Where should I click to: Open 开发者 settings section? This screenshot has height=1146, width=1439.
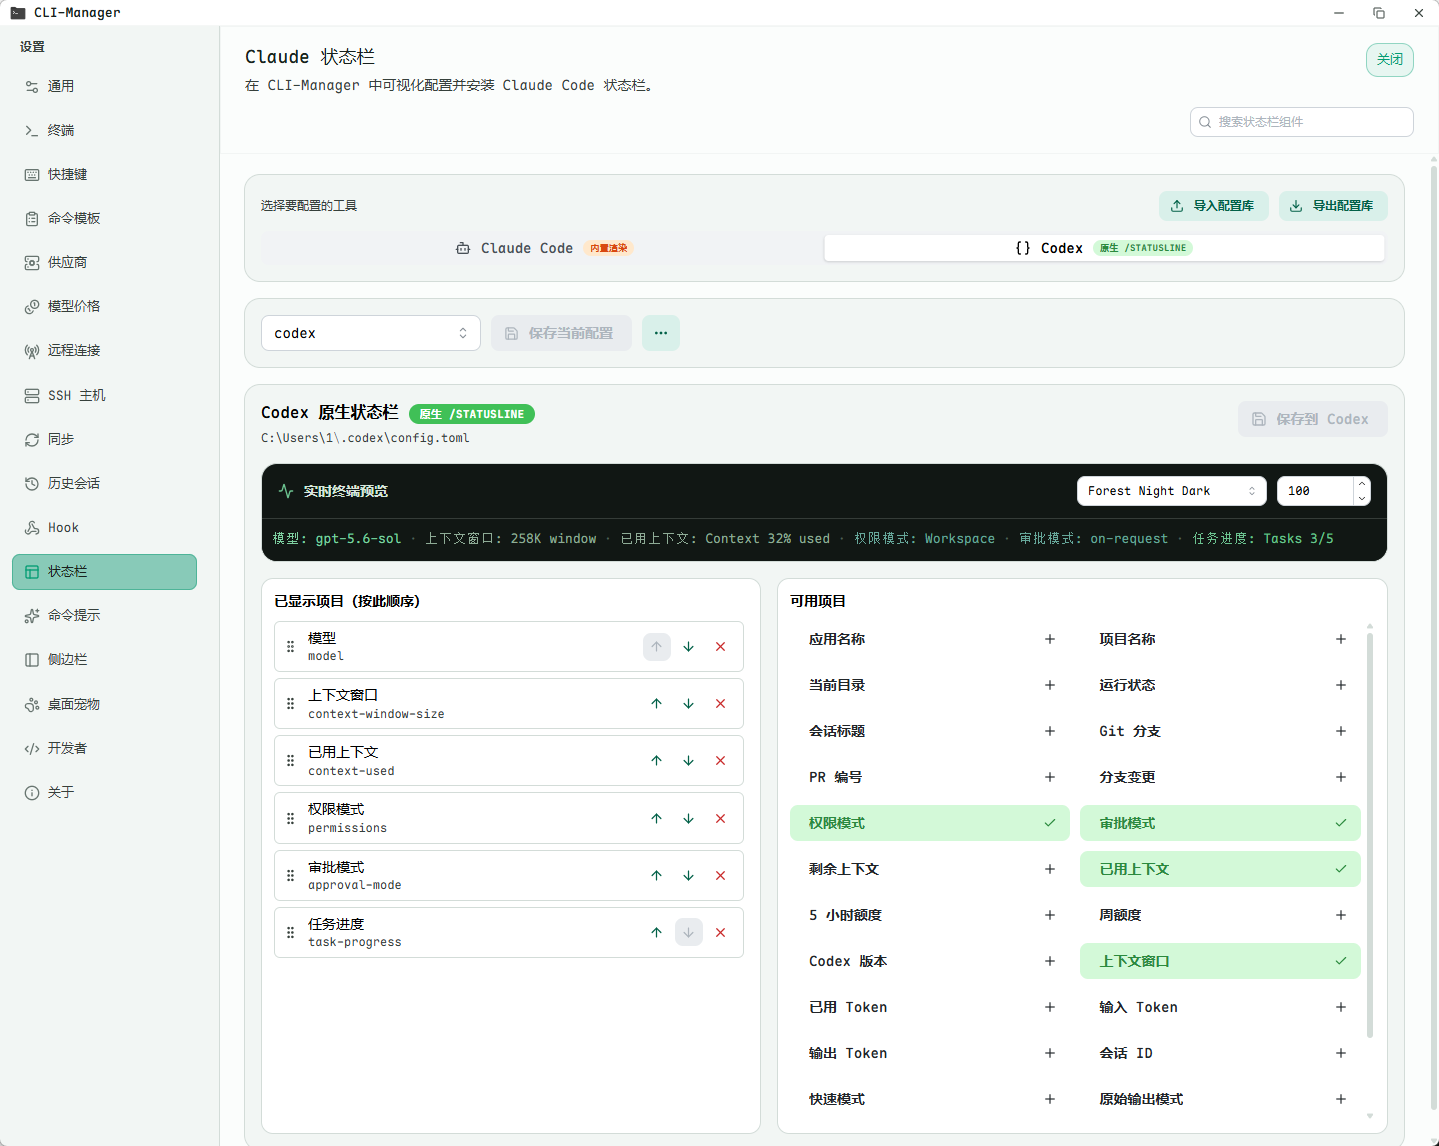104,748
